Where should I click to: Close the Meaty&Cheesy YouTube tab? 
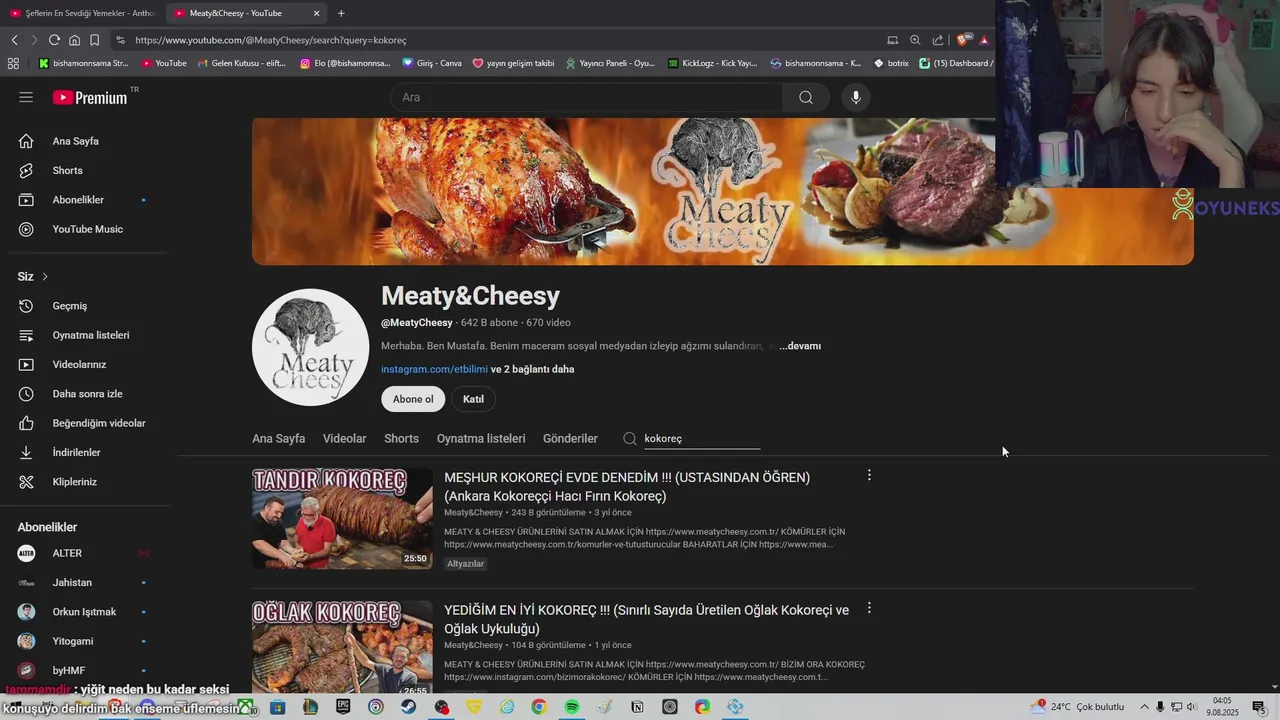tap(317, 13)
